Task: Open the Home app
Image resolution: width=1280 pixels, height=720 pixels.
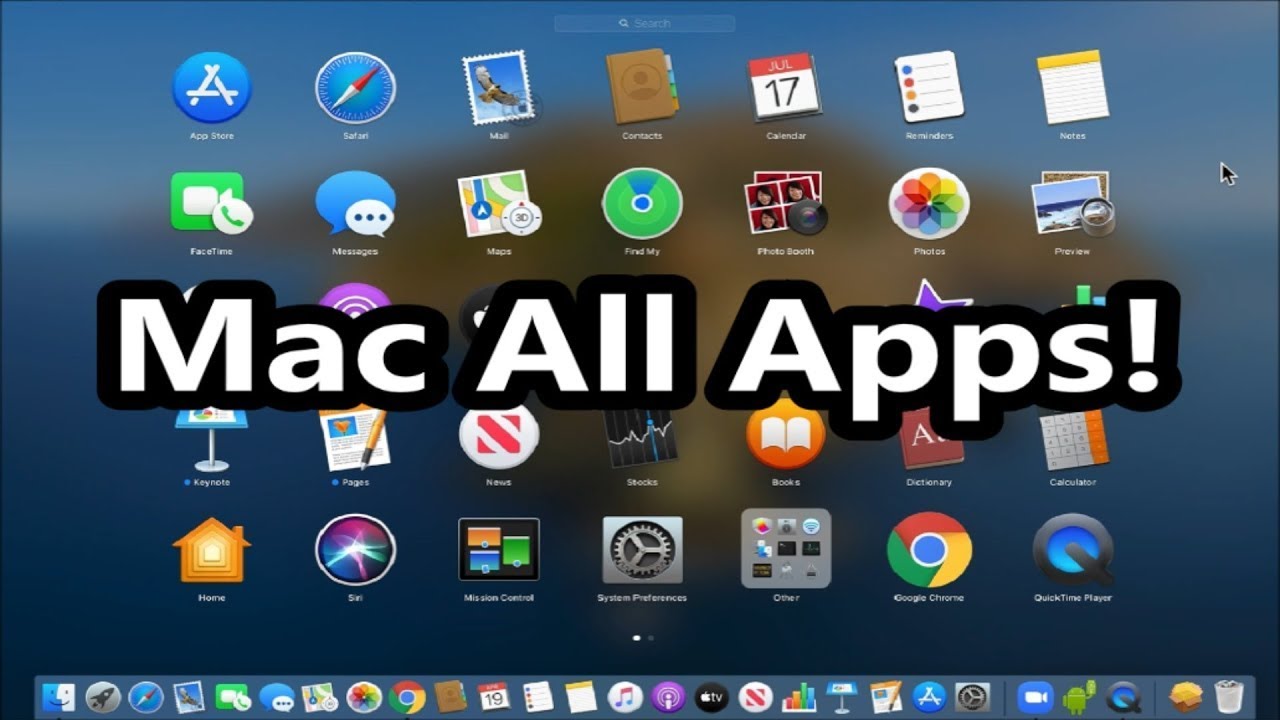Action: point(212,549)
